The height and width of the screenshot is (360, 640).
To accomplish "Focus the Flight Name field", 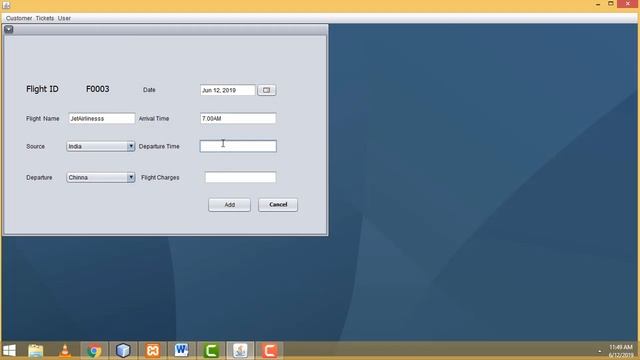I will [102, 118].
